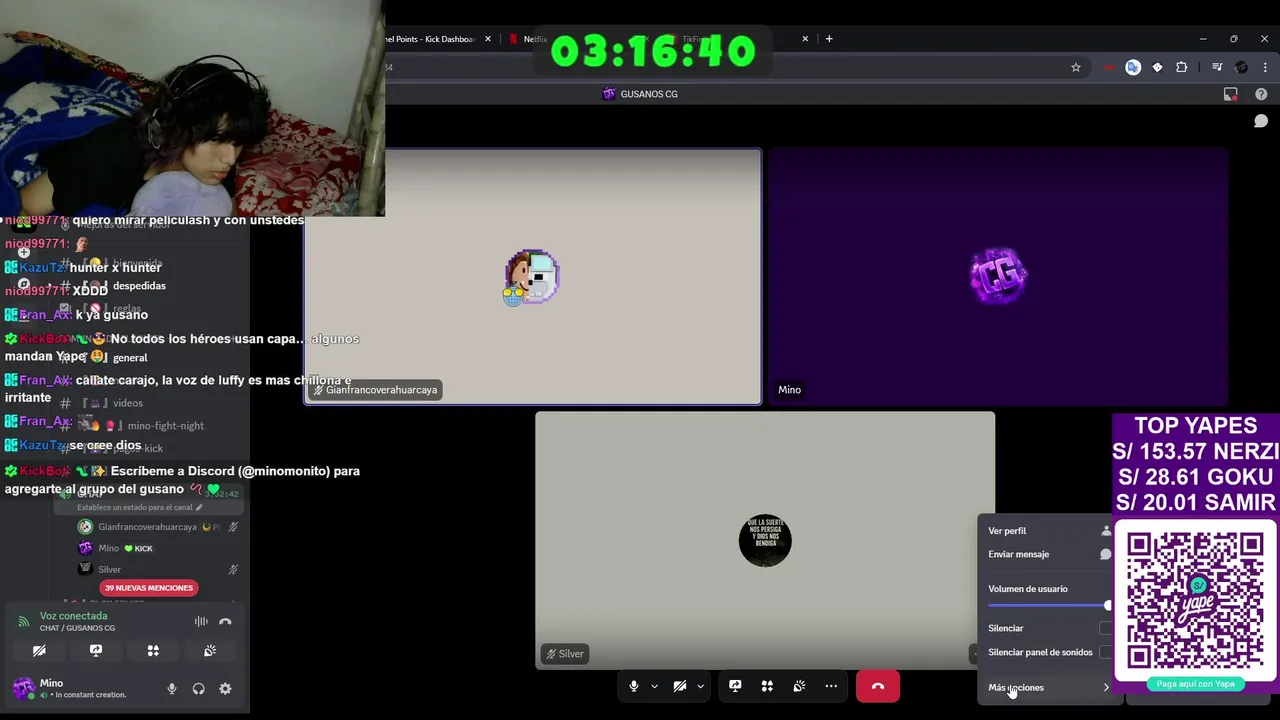Viewport: 1280px width, 720px height.
Task: Check Silenciar panel de sonidos checkbox
Action: point(1105,652)
